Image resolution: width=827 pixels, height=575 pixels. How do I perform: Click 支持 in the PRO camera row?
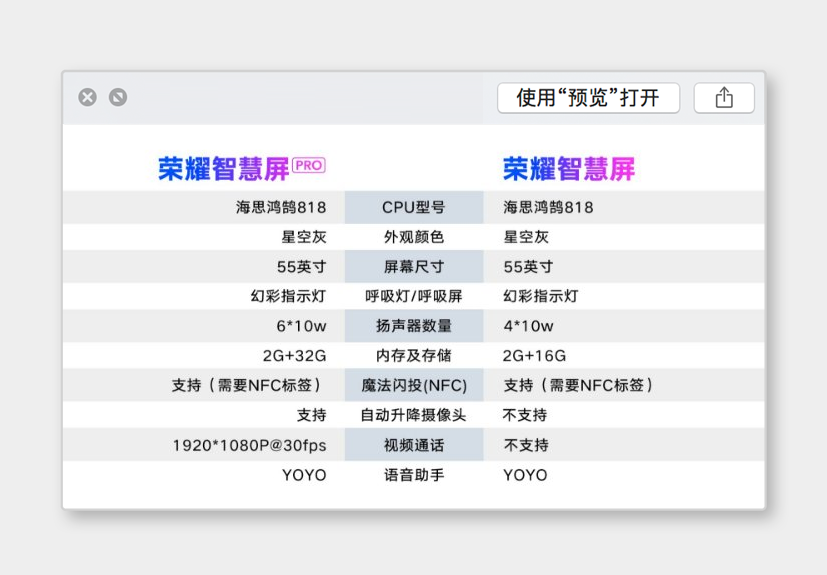pos(311,415)
